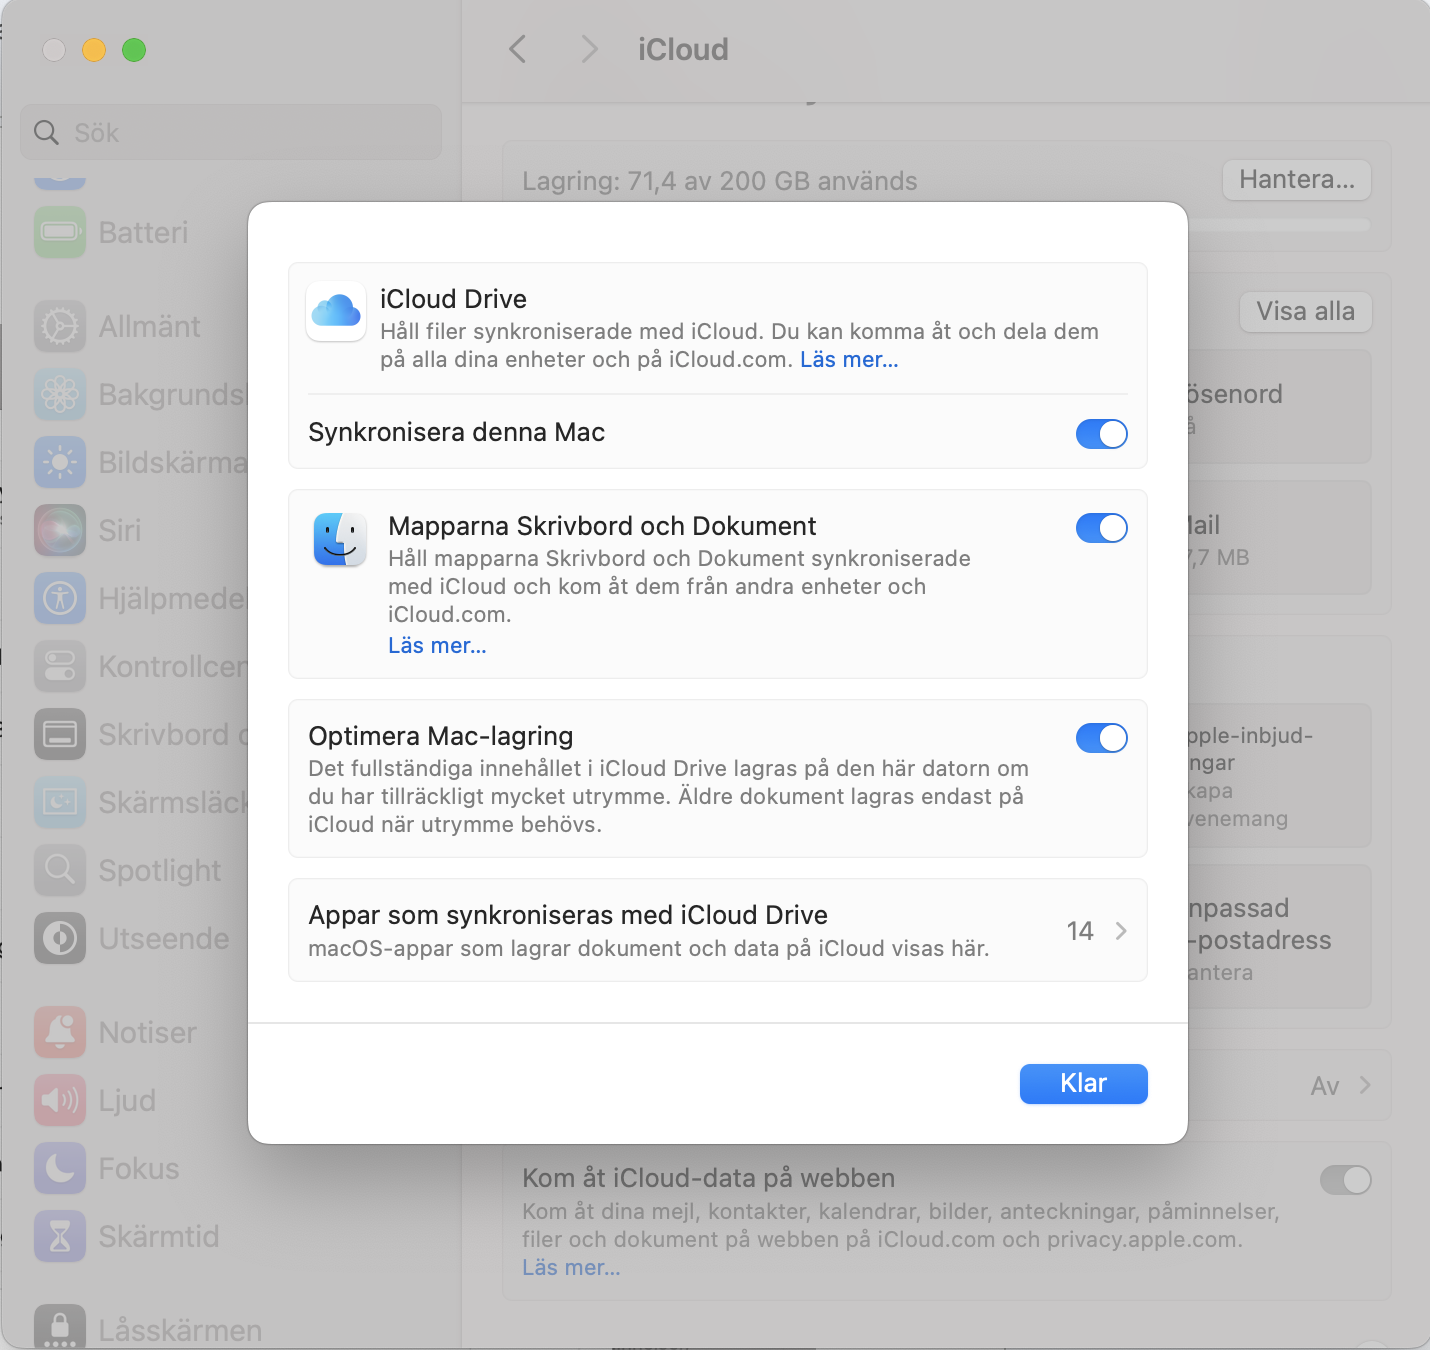This screenshot has width=1430, height=1350.
Task: Open Läs mer link under Mapparna Skrivbord
Action: (x=437, y=646)
